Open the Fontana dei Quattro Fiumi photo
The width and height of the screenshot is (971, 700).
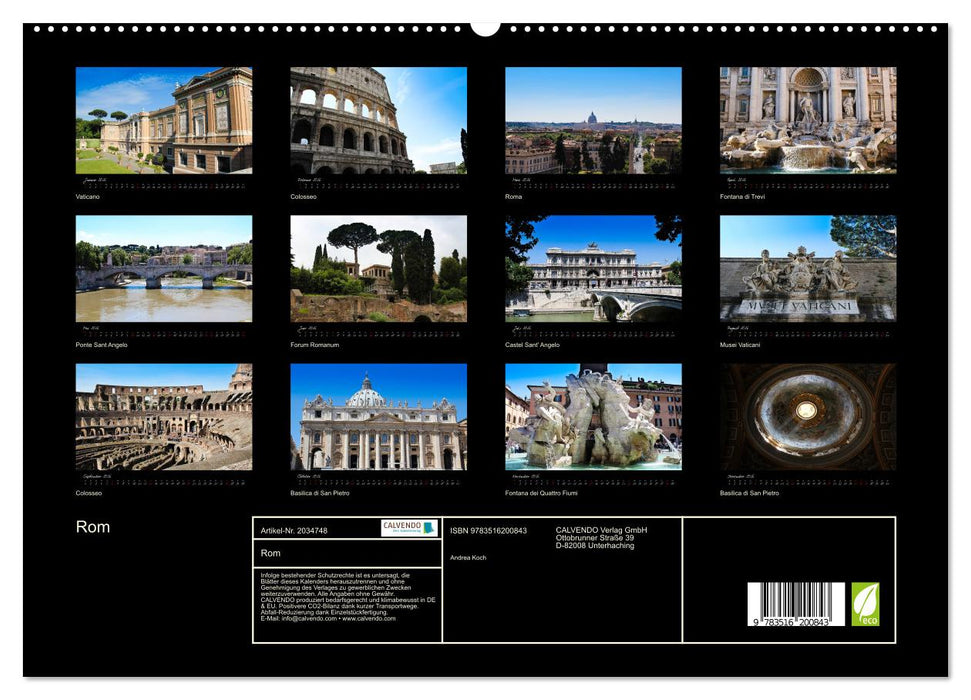pos(593,417)
